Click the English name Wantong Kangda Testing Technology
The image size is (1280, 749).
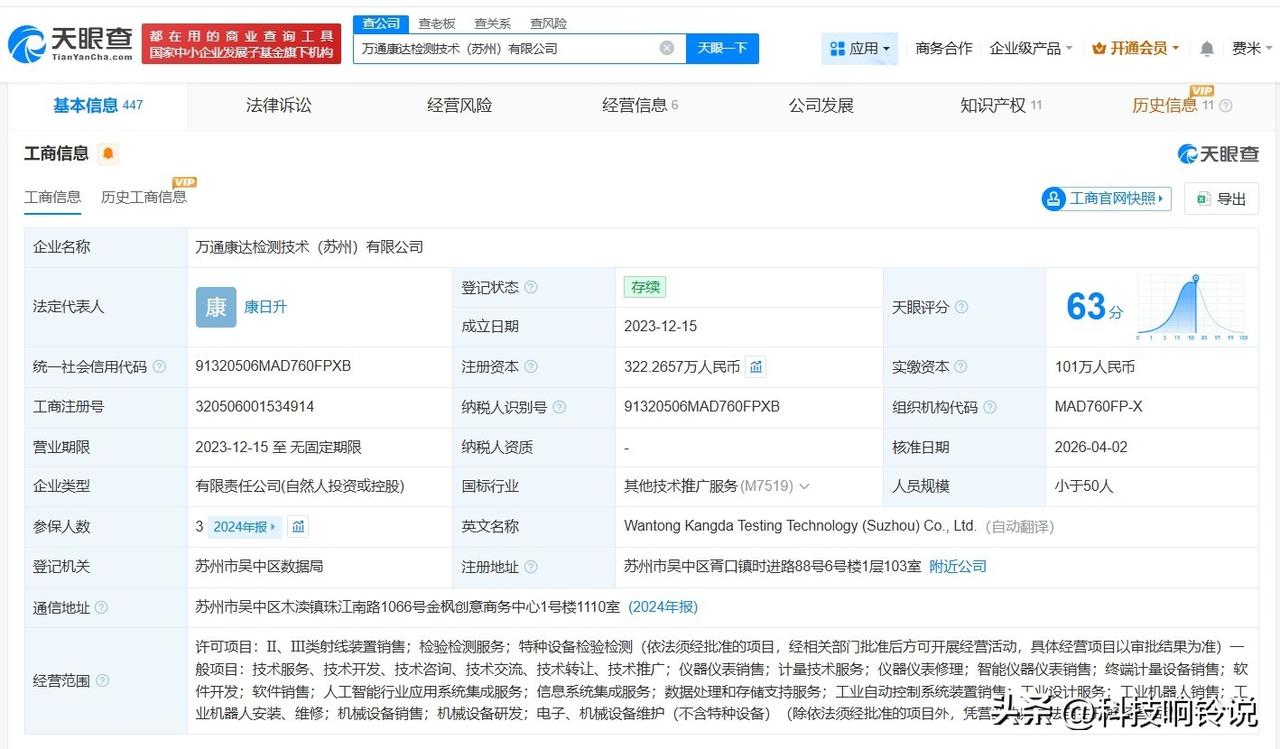[800, 526]
